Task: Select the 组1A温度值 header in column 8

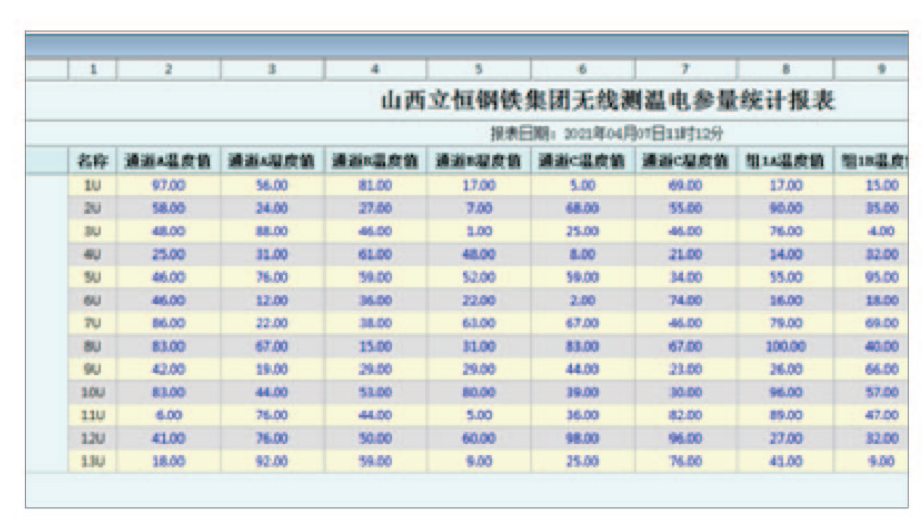Action: click(x=785, y=161)
